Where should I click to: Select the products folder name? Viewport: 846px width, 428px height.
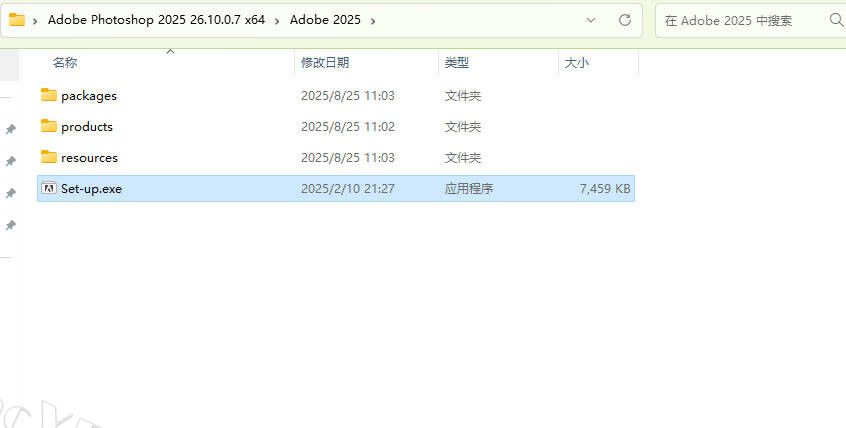pos(87,127)
